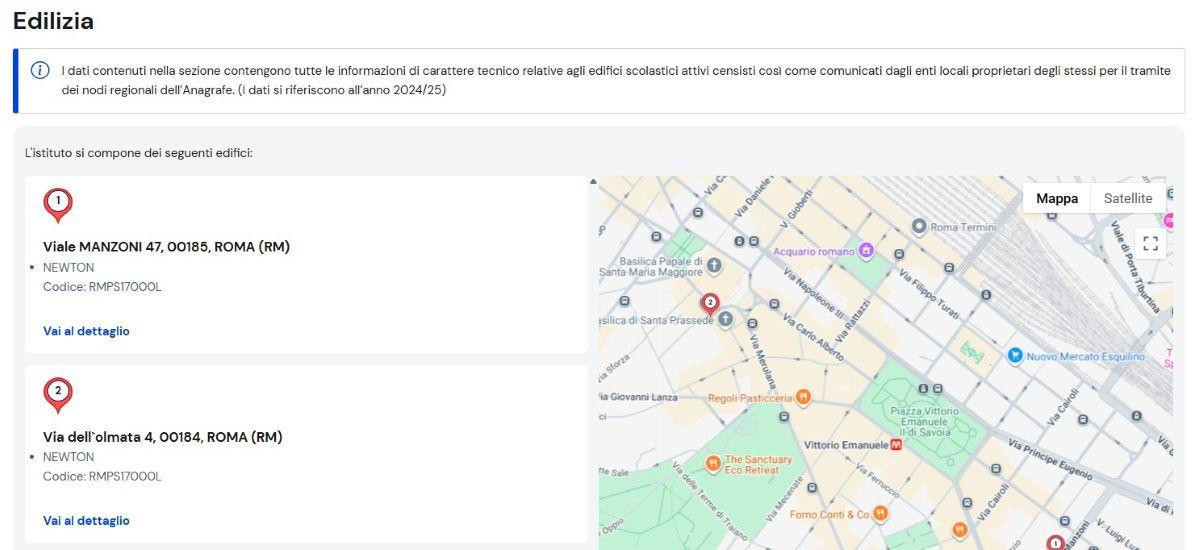Viewport: 1200px width, 550px height.
Task: Click the red pin 2 beside Via dell'Olmata
Action: pyautogui.click(x=58, y=394)
